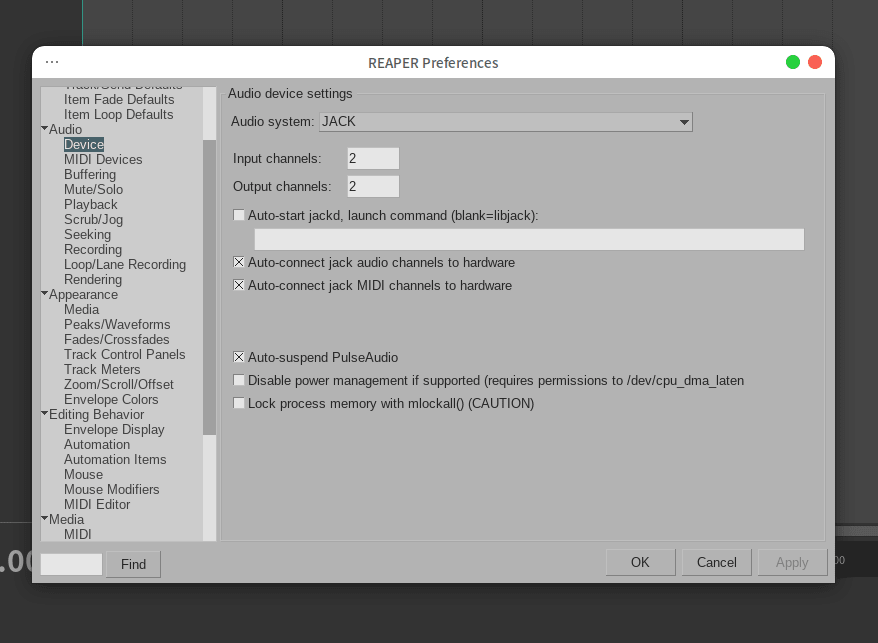Open Loop/Lane Recording preferences
The width and height of the screenshot is (878, 643).
point(125,264)
